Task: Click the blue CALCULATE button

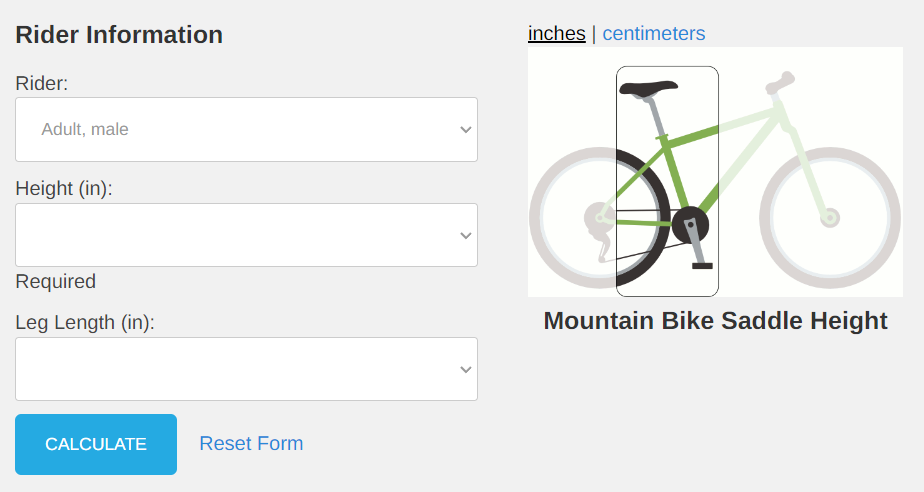Action: tap(96, 444)
